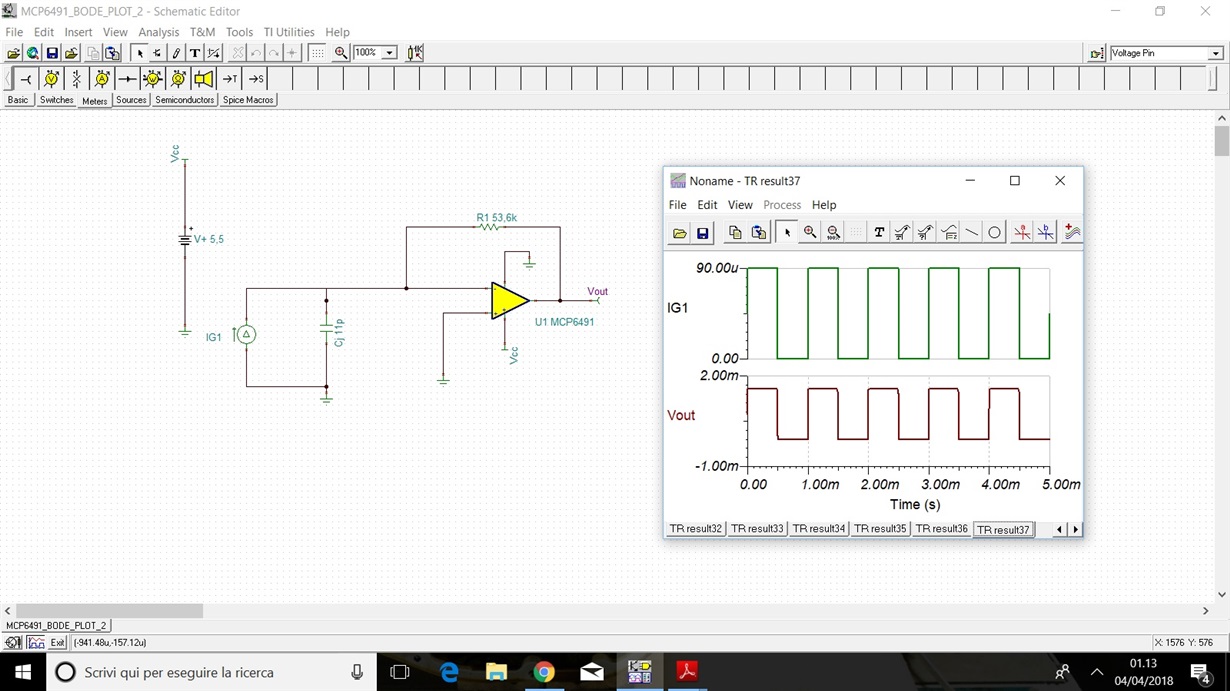Click the U1 MCP6491 op-amp label

tap(564, 322)
